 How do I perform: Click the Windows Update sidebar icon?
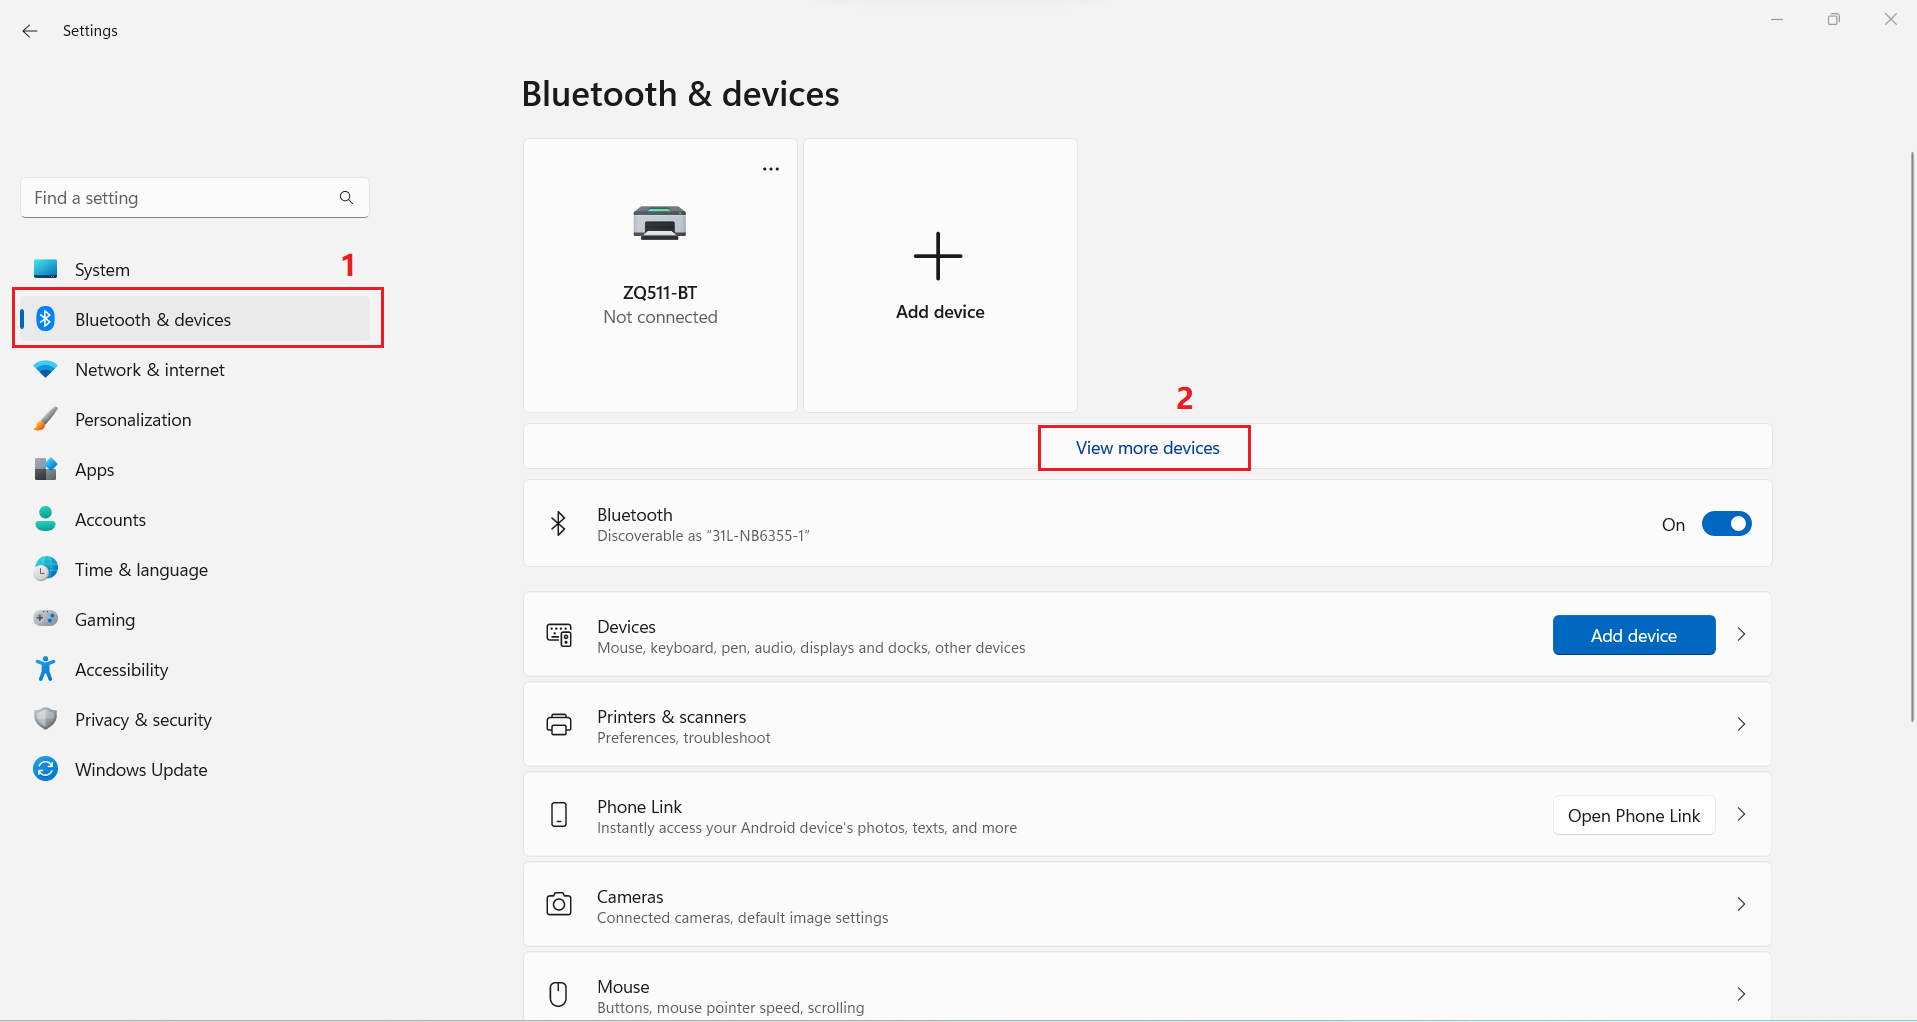46,769
